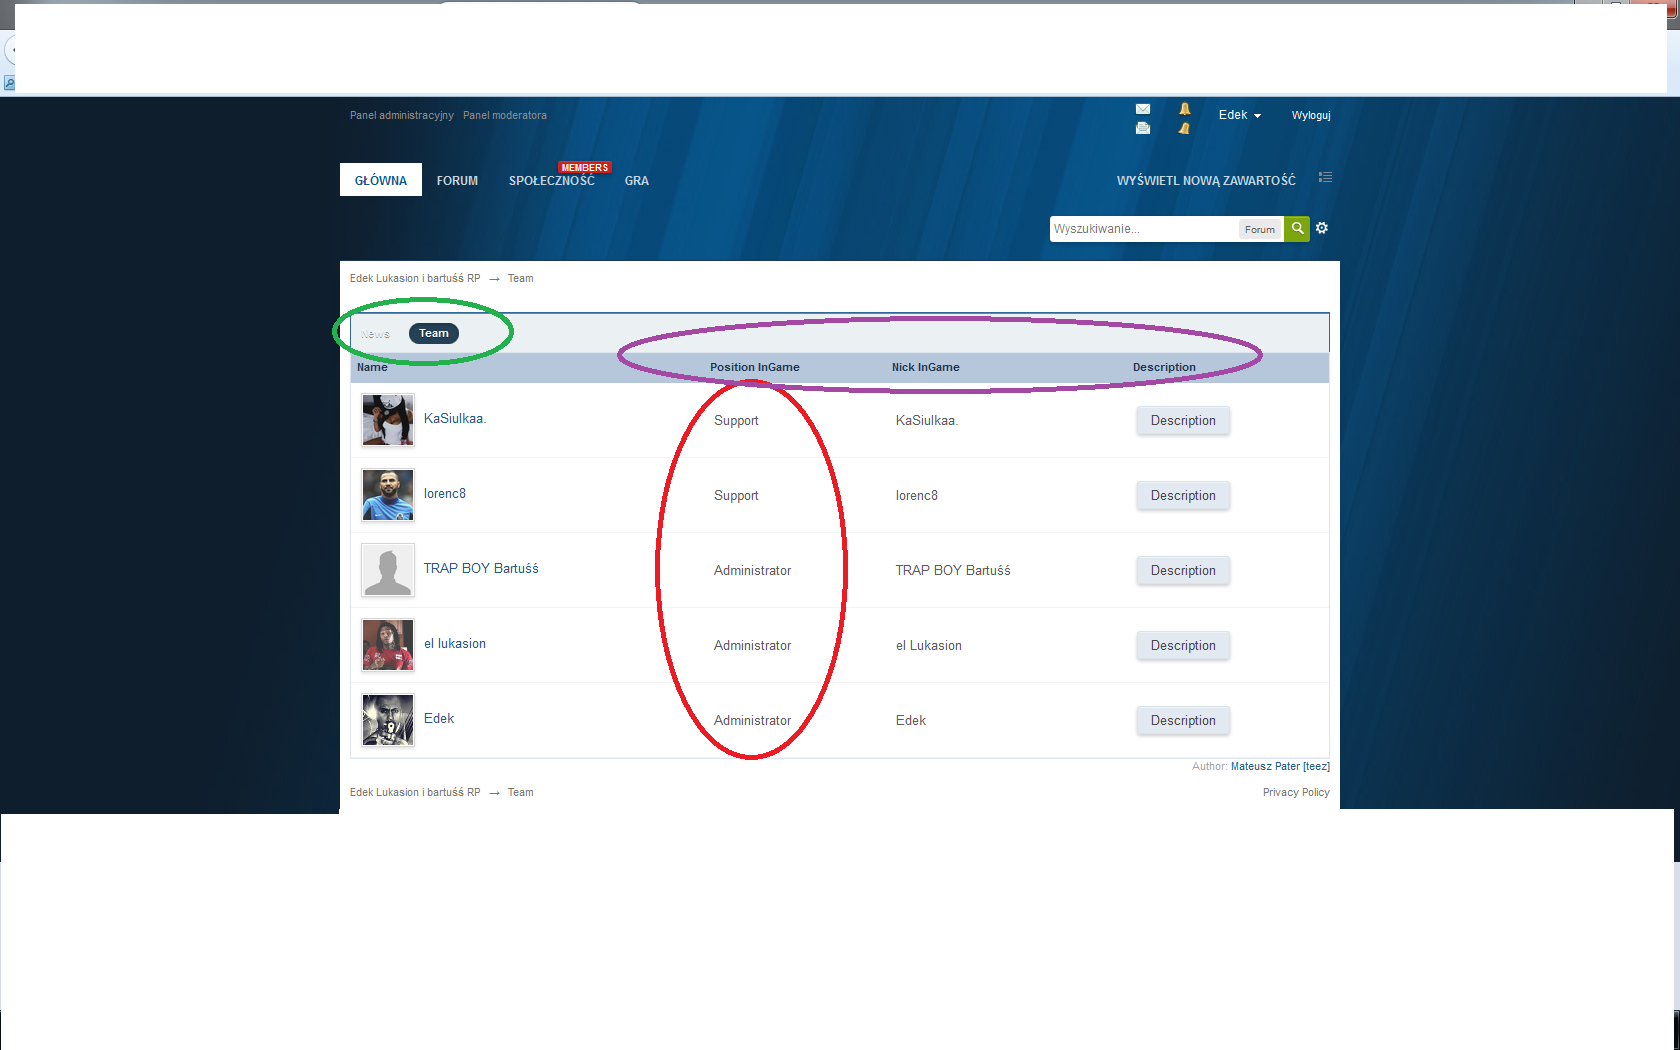Open the upper notification bell icon
This screenshot has height=1050, width=1680.
coord(1185,109)
